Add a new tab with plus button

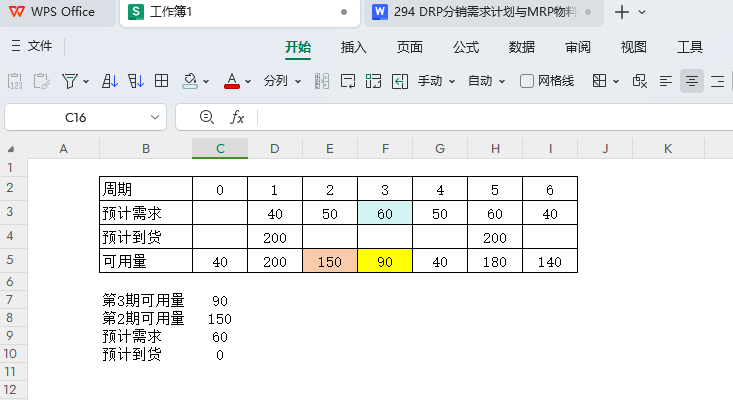pos(622,12)
